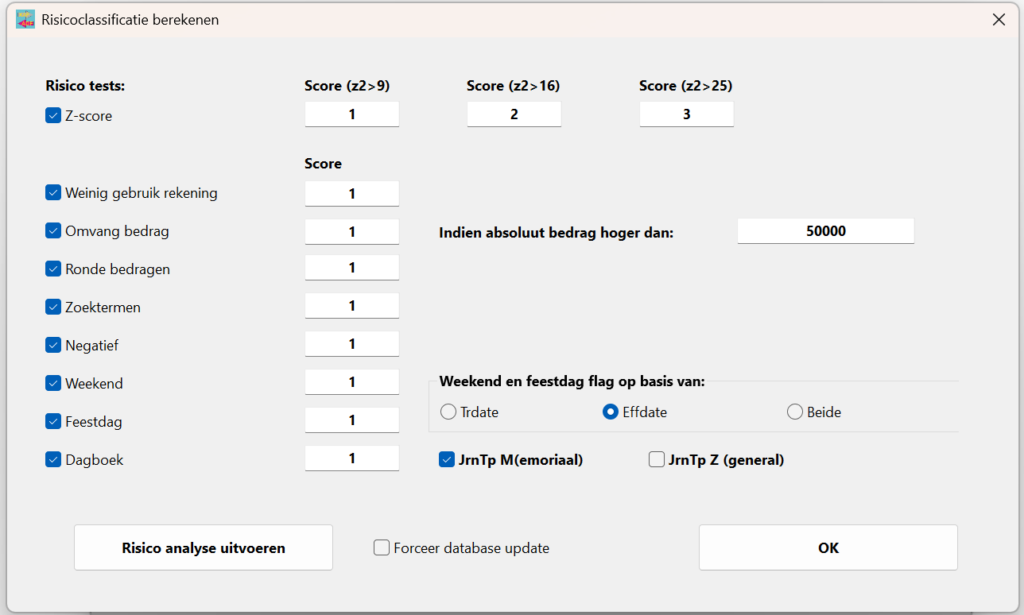1024x615 pixels.
Task: Click the app icon in title bar
Action: pyautogui.click(x=25, y=19)
